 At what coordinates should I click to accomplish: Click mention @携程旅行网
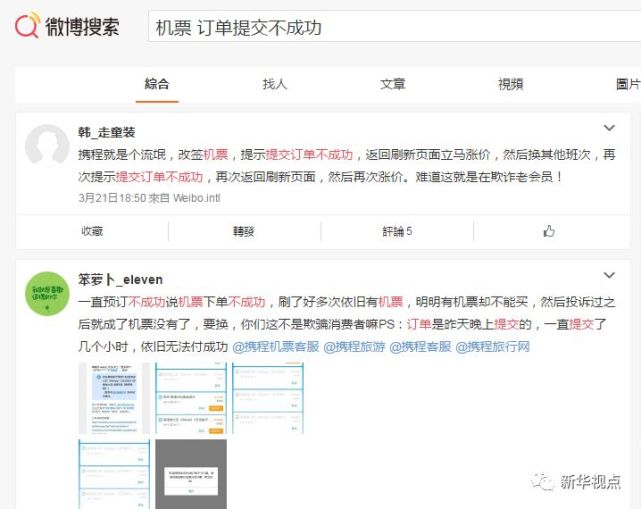click(x=493, y=347)
